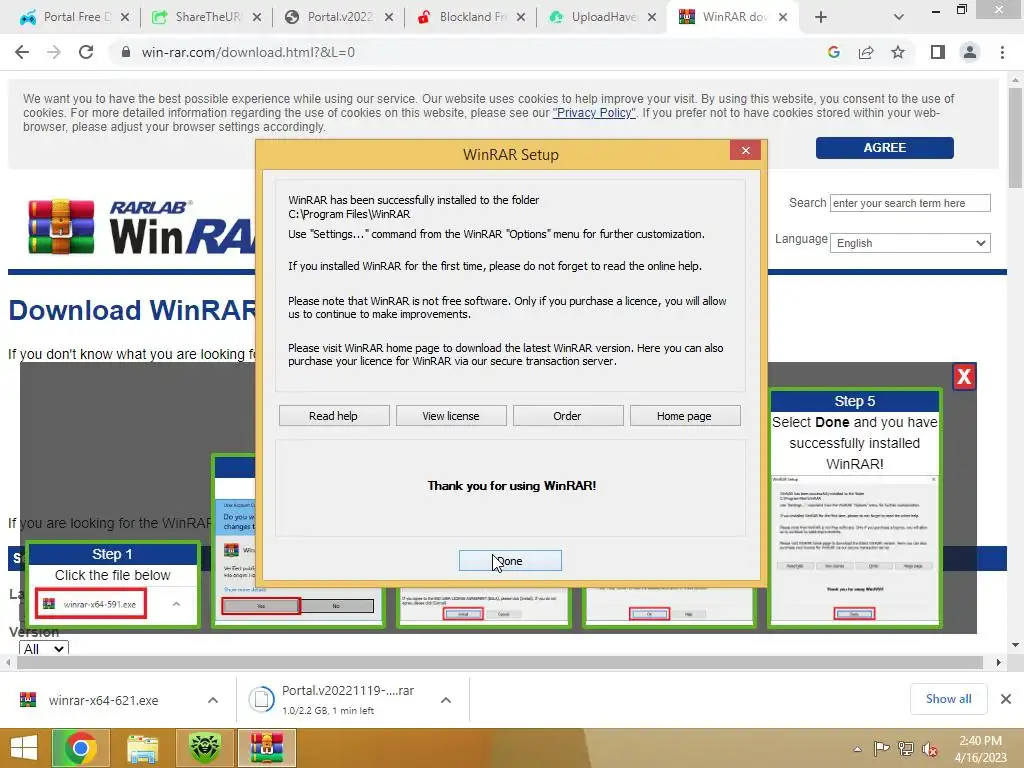Screen dimensions: 1024x768
Task: Click the horizontal page scrollbar
Action: (x=500, y=662)
